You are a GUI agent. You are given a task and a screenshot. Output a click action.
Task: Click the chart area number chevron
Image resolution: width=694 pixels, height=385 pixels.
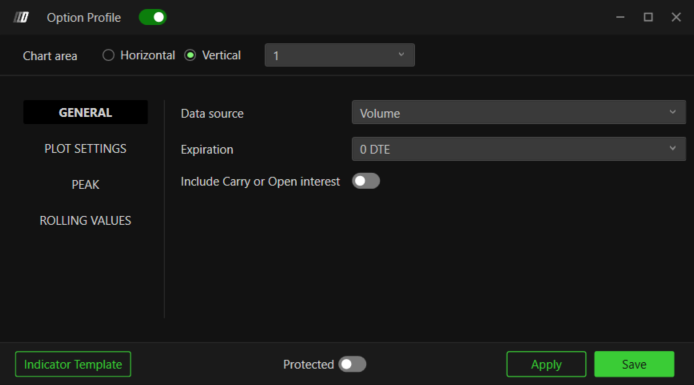pyautogui.click(x=401, y=55)
